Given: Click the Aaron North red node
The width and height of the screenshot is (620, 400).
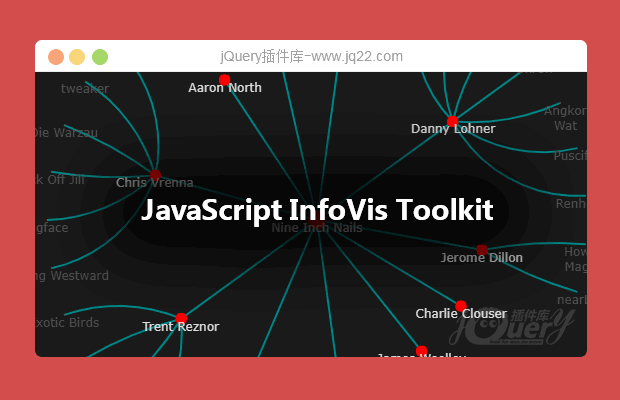Looking at the screenshot, I should pyautogui.click(x=225, y=80).
